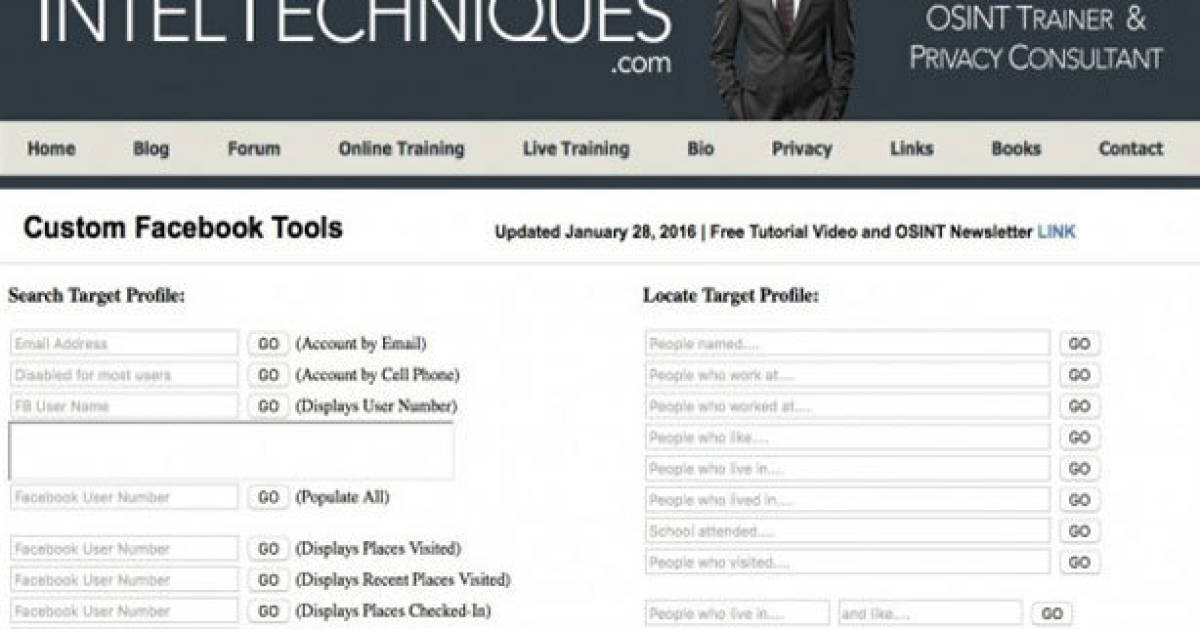
Task: Click the School attended input field
Action: click(x=847, y=531)
